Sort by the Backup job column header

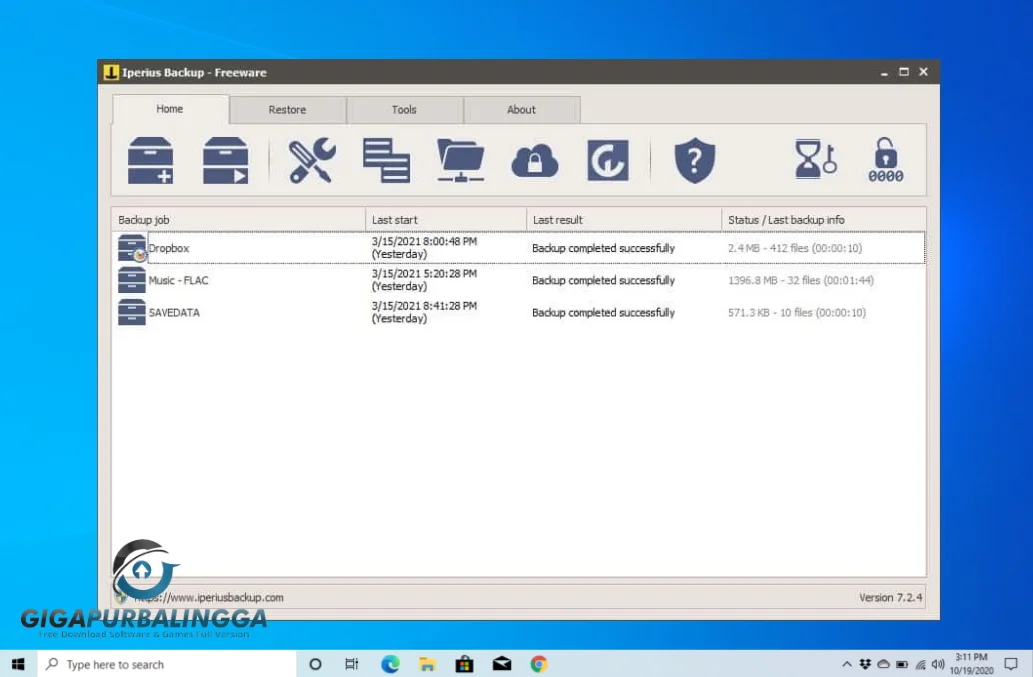238,220
